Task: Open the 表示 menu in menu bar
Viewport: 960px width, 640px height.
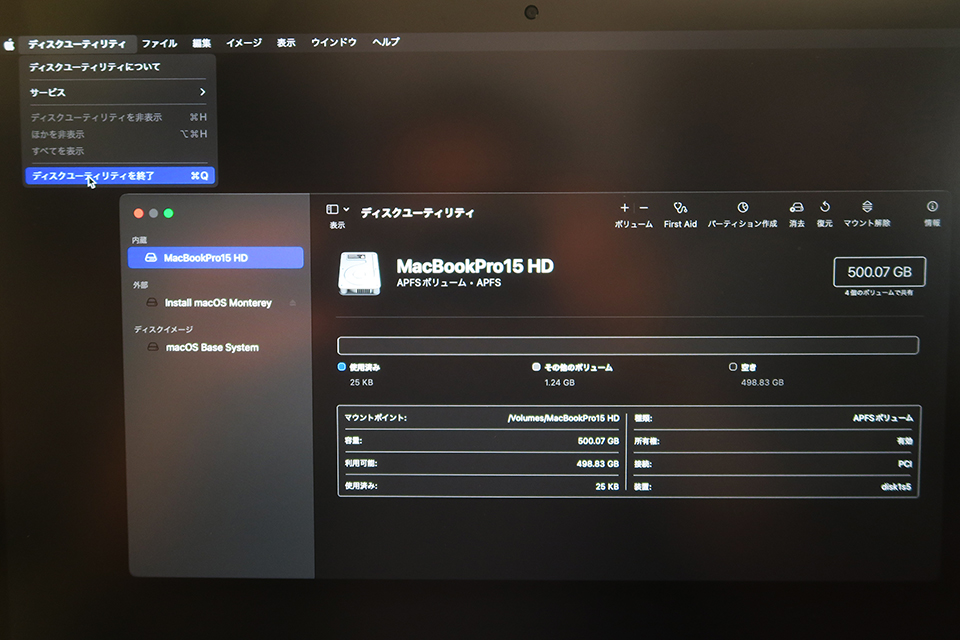Action: pyautogui.click(x=286, y=43)
